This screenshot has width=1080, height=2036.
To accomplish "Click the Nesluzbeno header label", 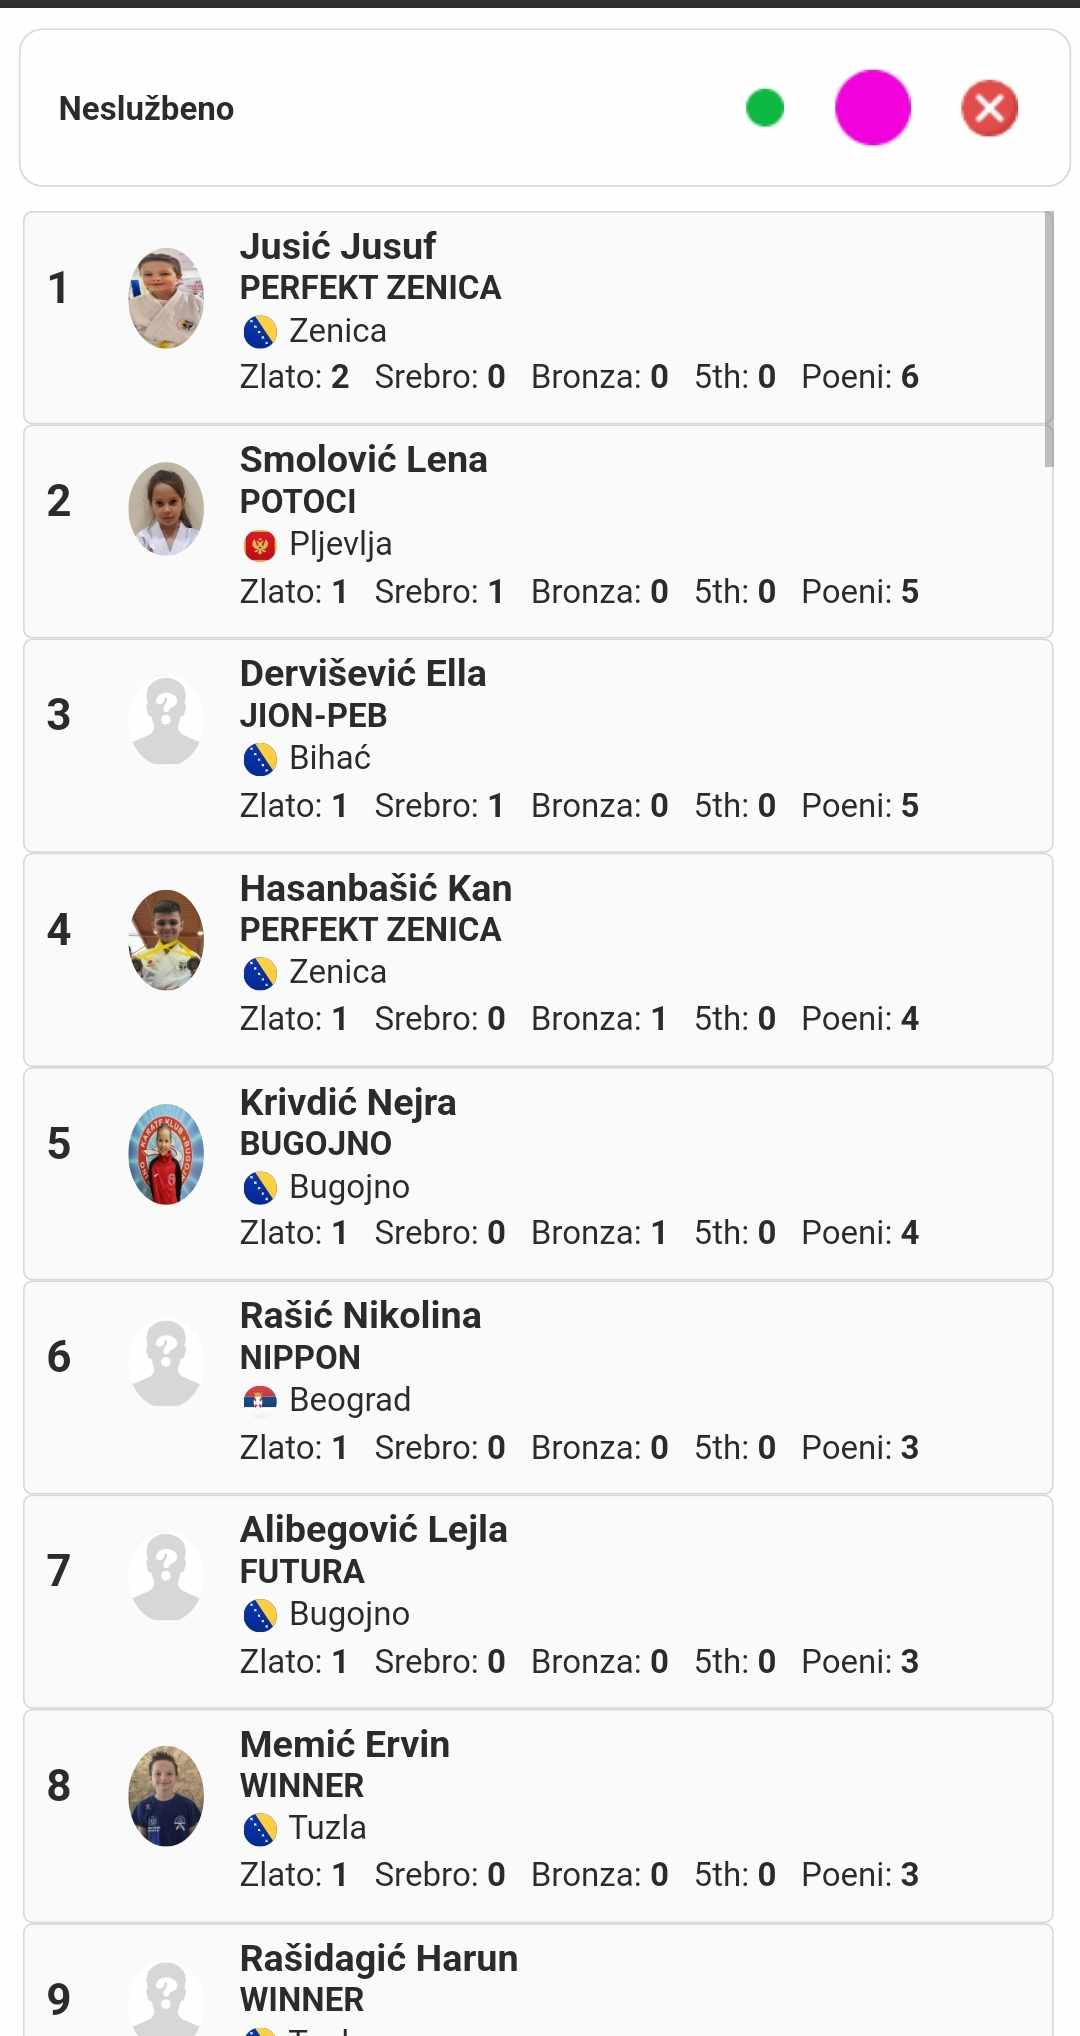I will pyautogui.click(x=147, y=108).
